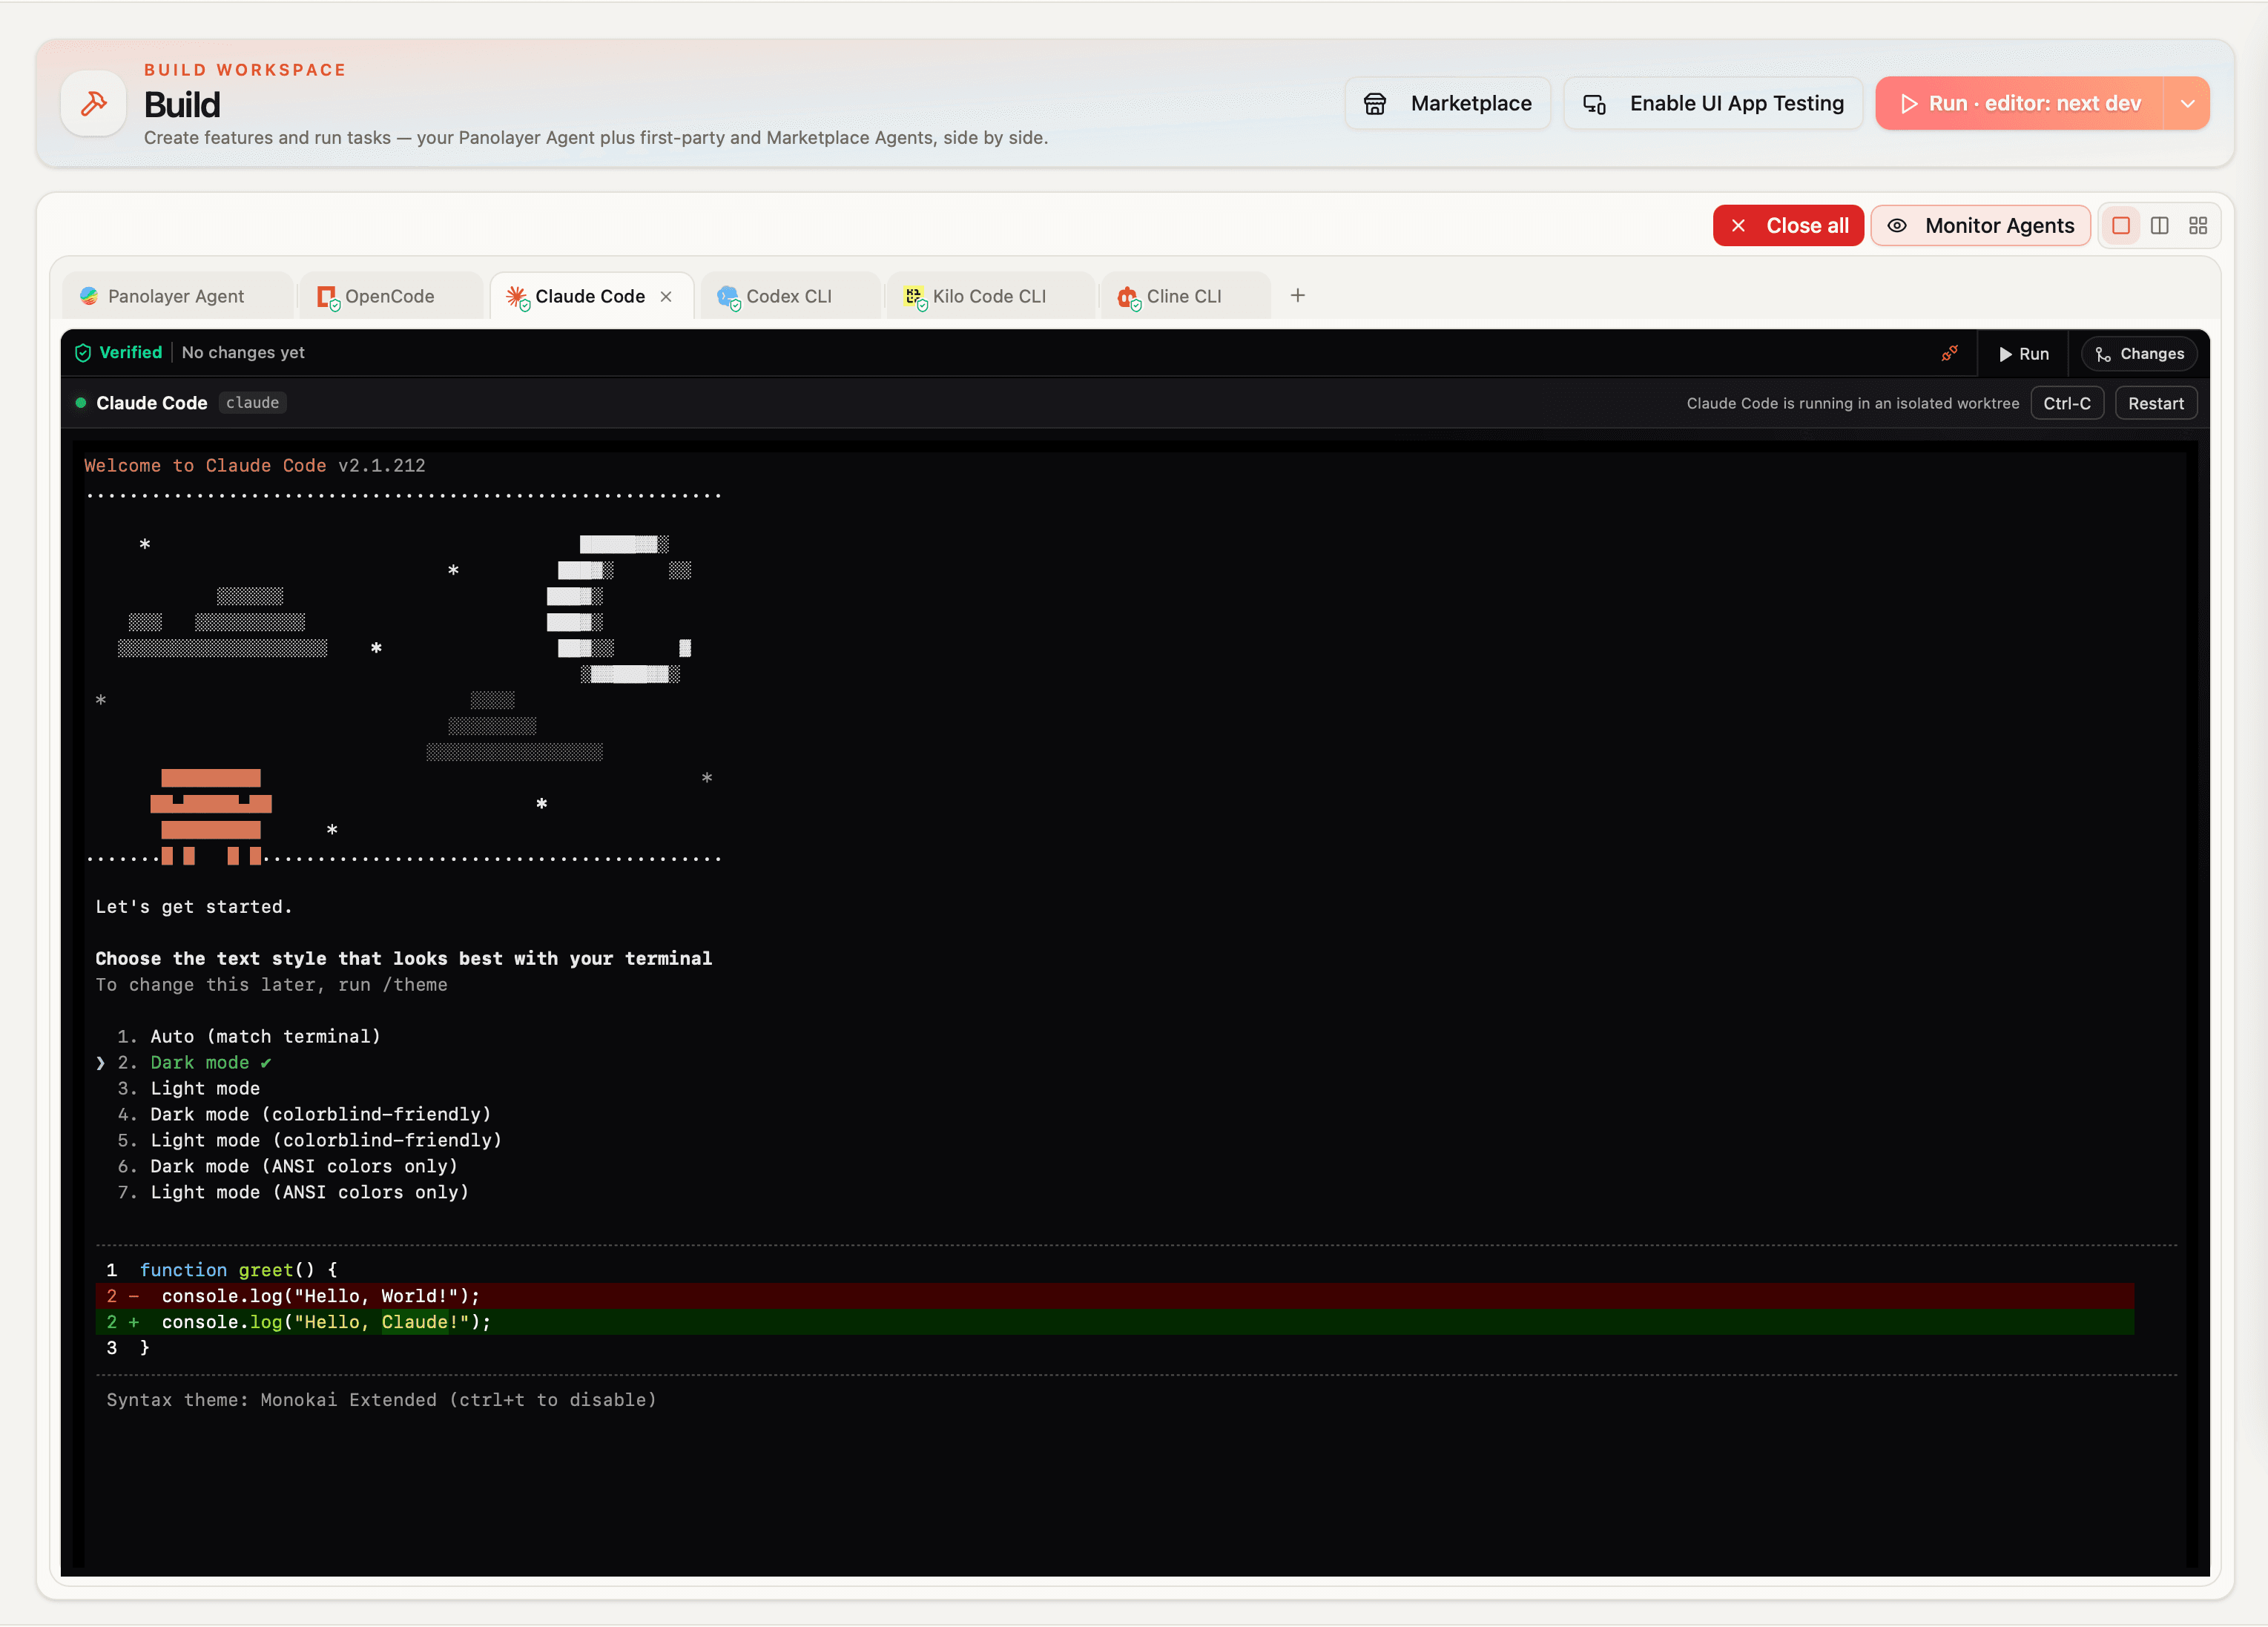Click the "Let's get started." line
The image size is (2268, 1627).
tap(194, 907)
